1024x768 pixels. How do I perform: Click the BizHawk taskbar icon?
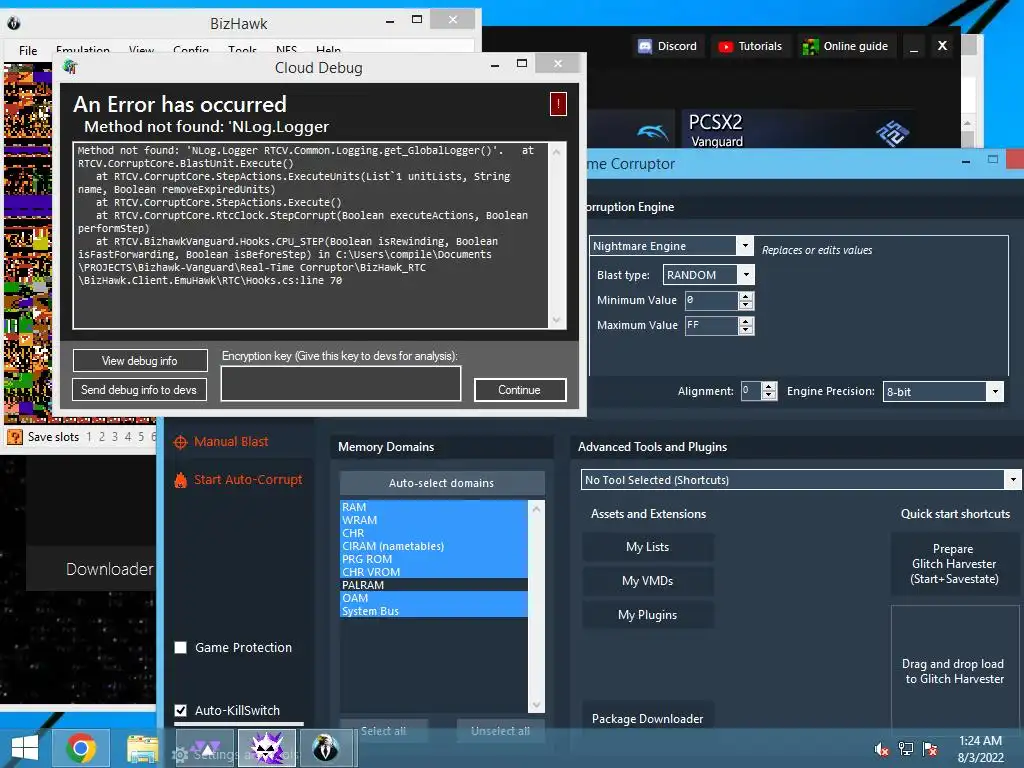coord(325,748)
